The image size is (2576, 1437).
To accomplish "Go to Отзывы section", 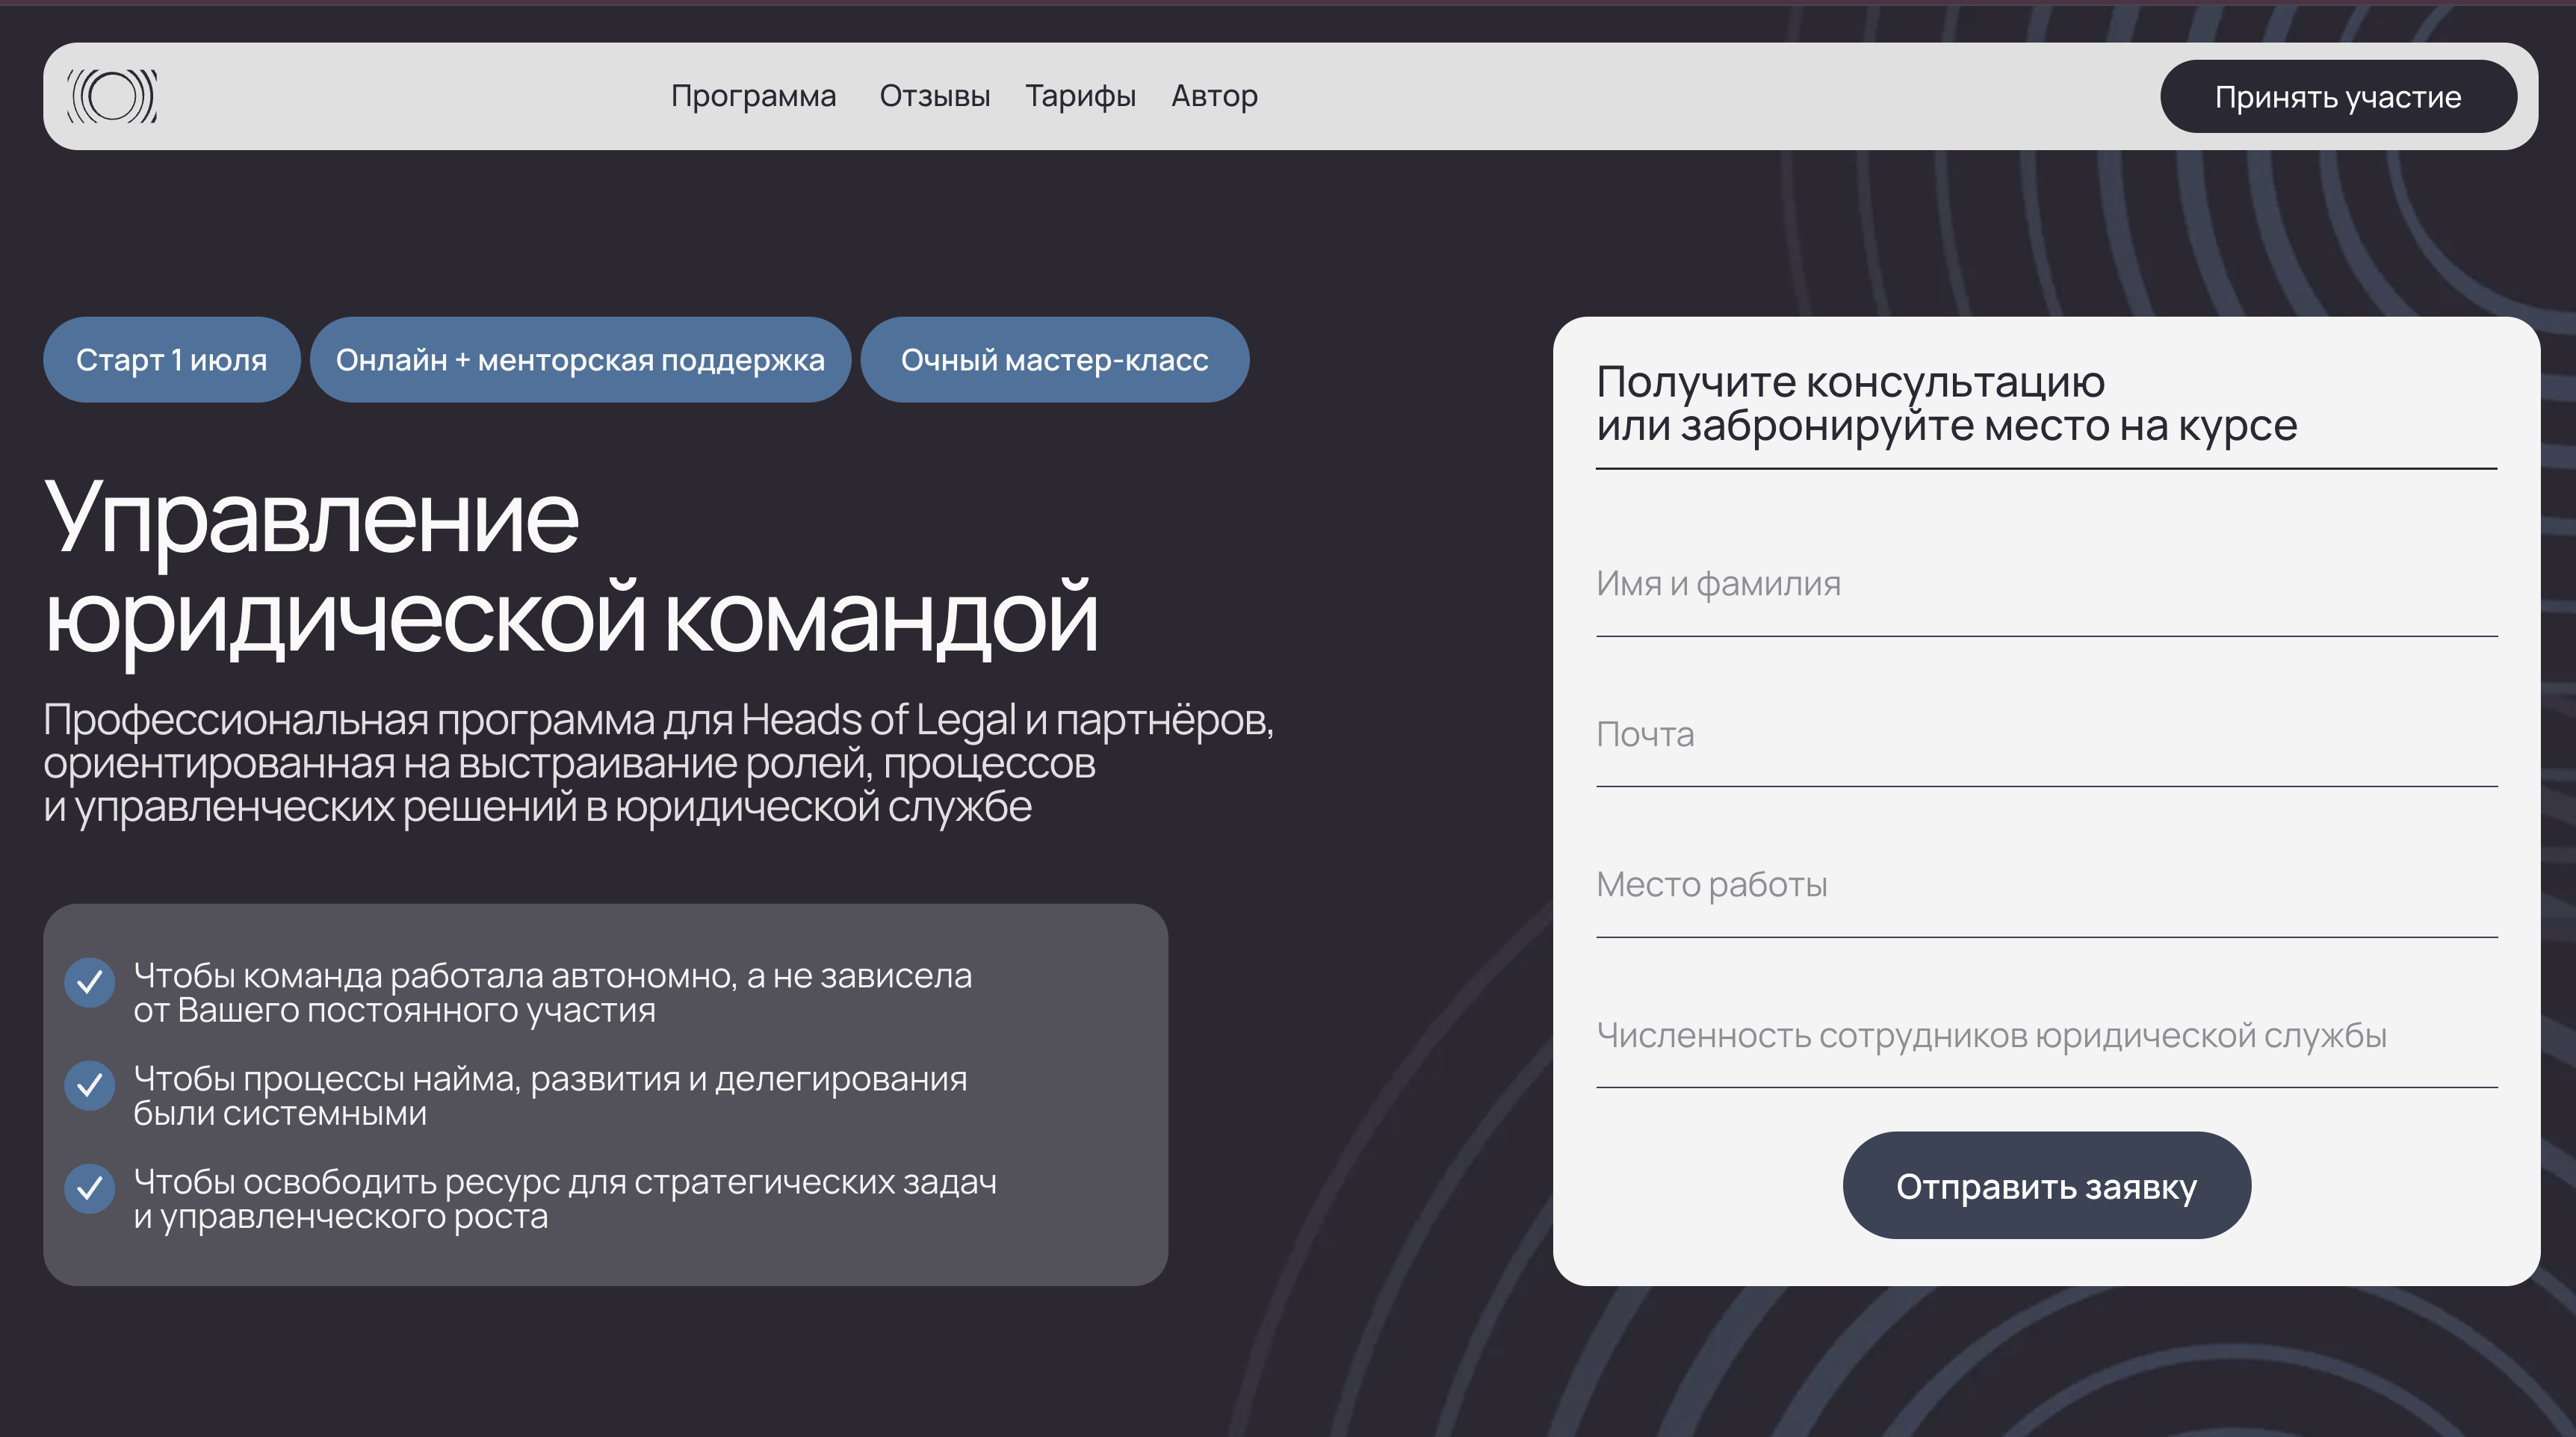I will 934,96.
